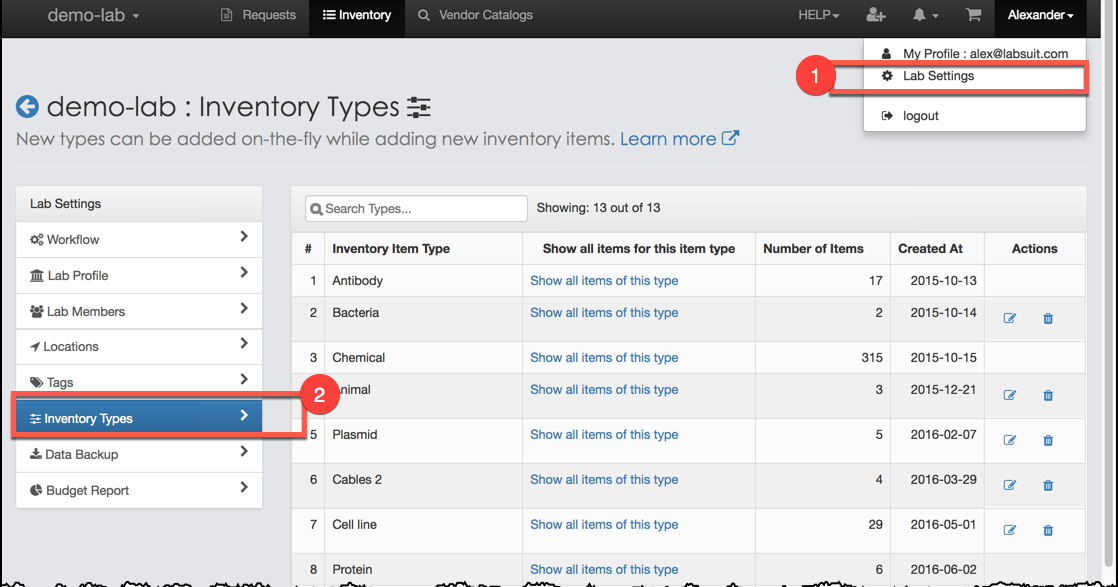Click the delete trash icon for Plasmid
The width and height of the screenshot is (1118, 587).
[x=1047, y=440]
